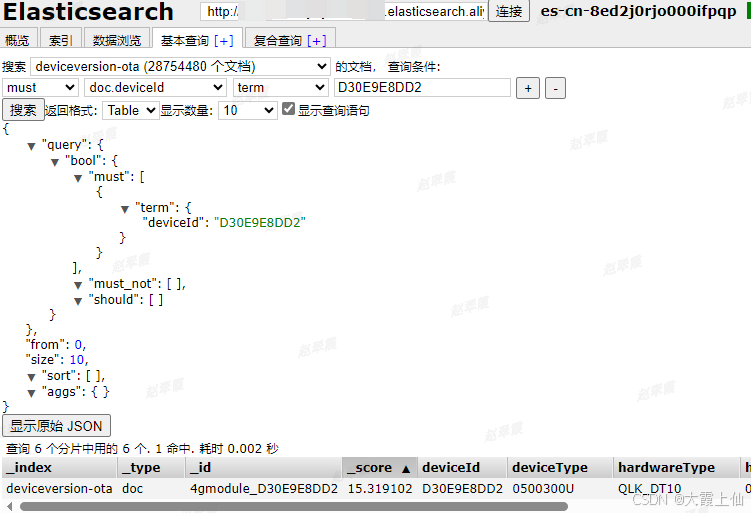Click the scrollbar left arrow
Viewport: 751px width, 513px height.
pos(10,506)
